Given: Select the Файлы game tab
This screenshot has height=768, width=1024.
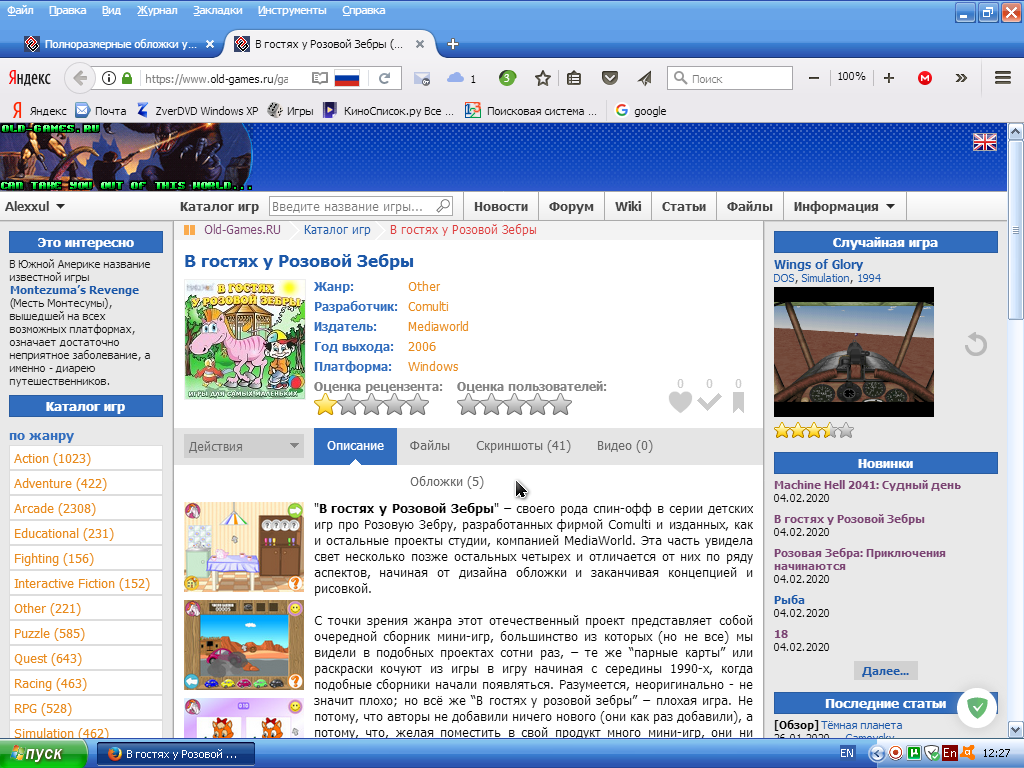Looking at the screenshot, I should click(x=430, y=446).
